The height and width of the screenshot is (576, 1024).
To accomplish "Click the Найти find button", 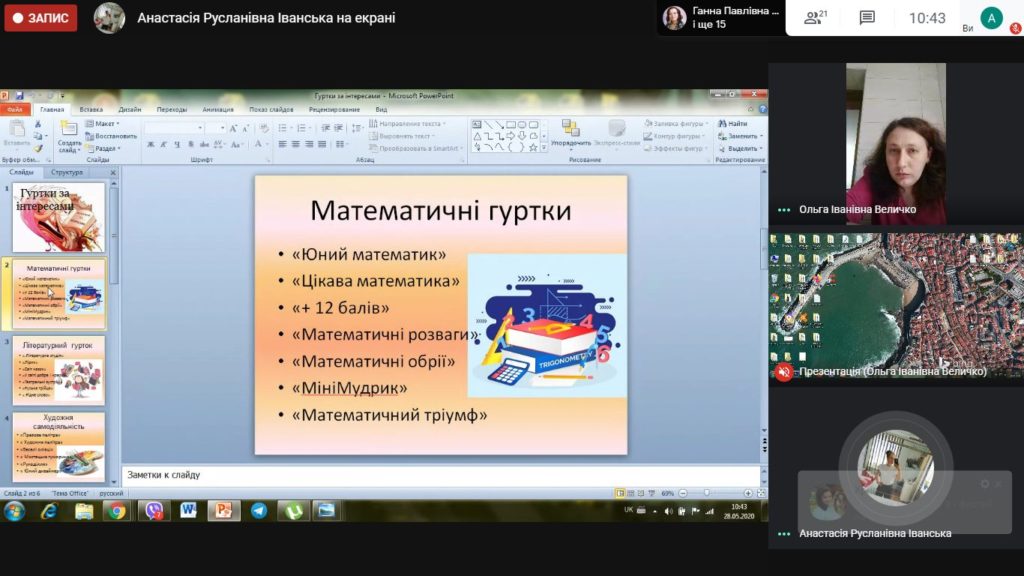I will (x=733, y=123).
